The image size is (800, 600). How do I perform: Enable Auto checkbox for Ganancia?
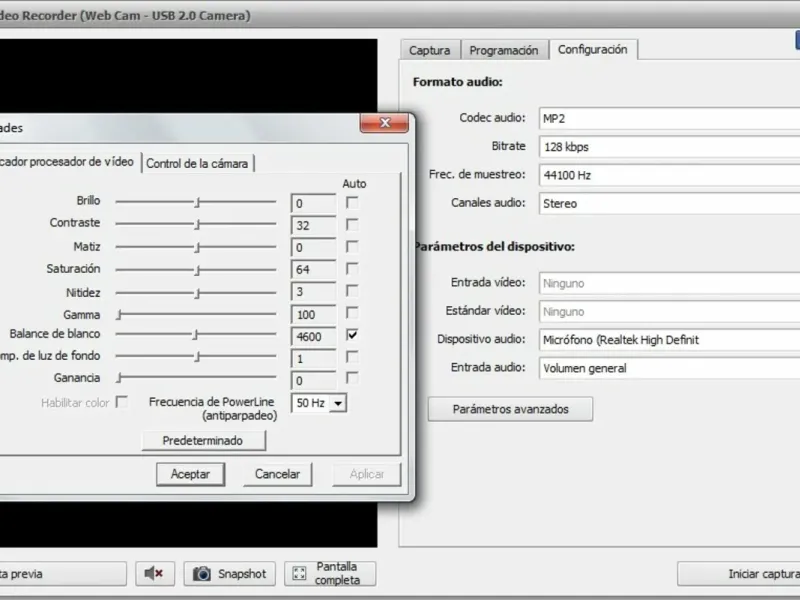[352, 378]
